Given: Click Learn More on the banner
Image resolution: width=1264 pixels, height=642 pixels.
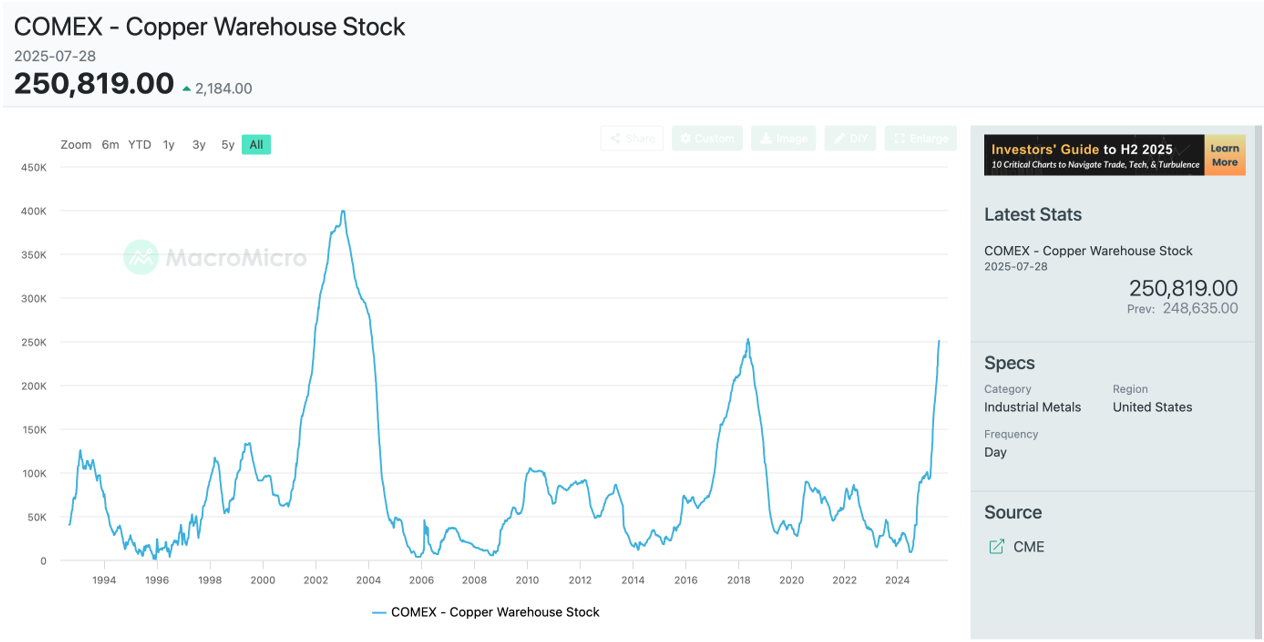Looking at the screenshot, I should point(1224,155).
